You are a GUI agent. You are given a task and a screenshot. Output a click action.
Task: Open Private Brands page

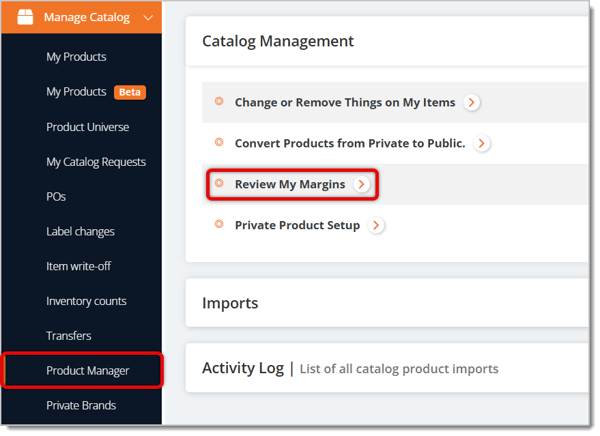[x=81, y=405]
